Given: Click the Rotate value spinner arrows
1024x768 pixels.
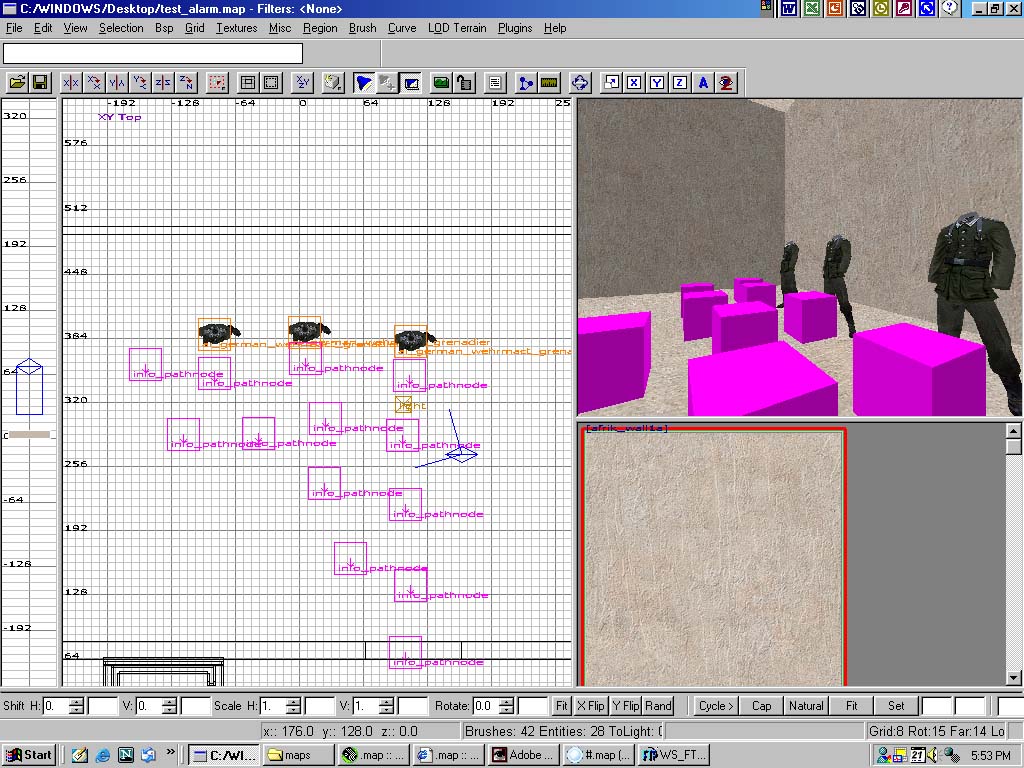Looking at the screenshot, I should pyautogui.click(x=506, y=706).
